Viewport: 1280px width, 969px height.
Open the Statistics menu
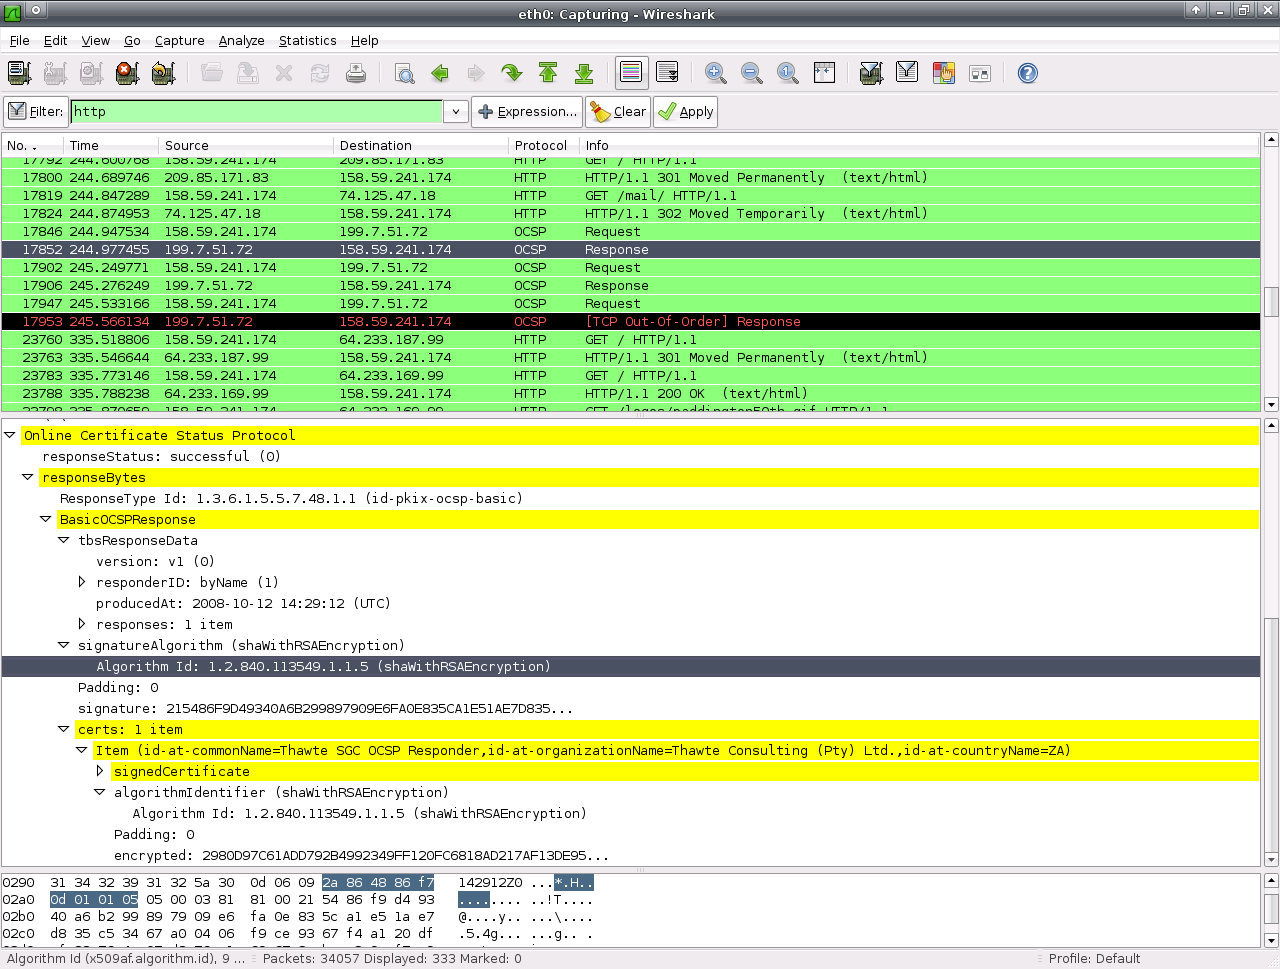click(308, 41)
